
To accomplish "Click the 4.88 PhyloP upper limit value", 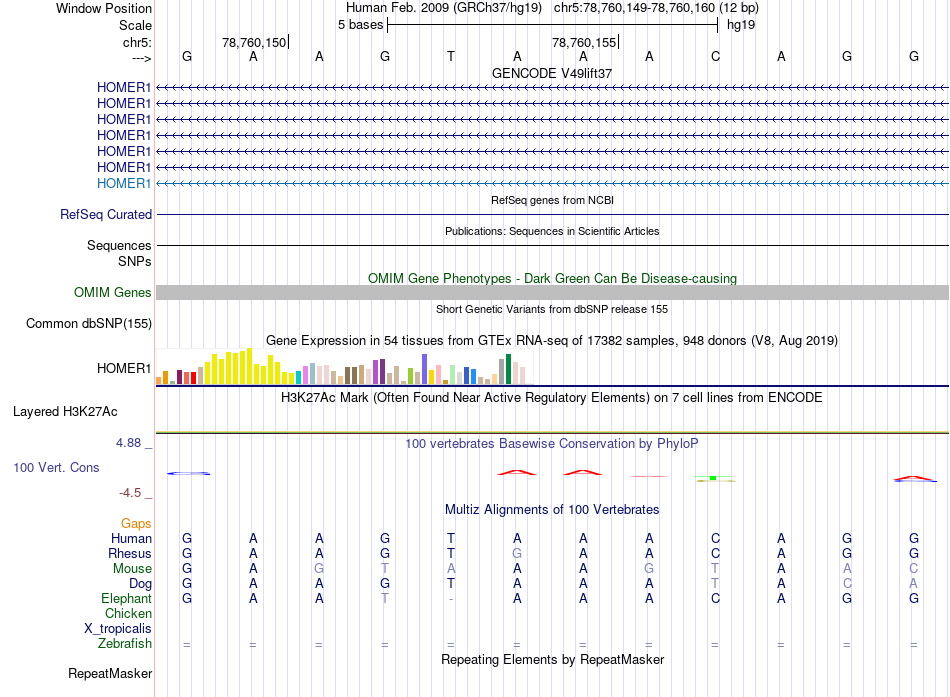I will click(x=128, y=443).
